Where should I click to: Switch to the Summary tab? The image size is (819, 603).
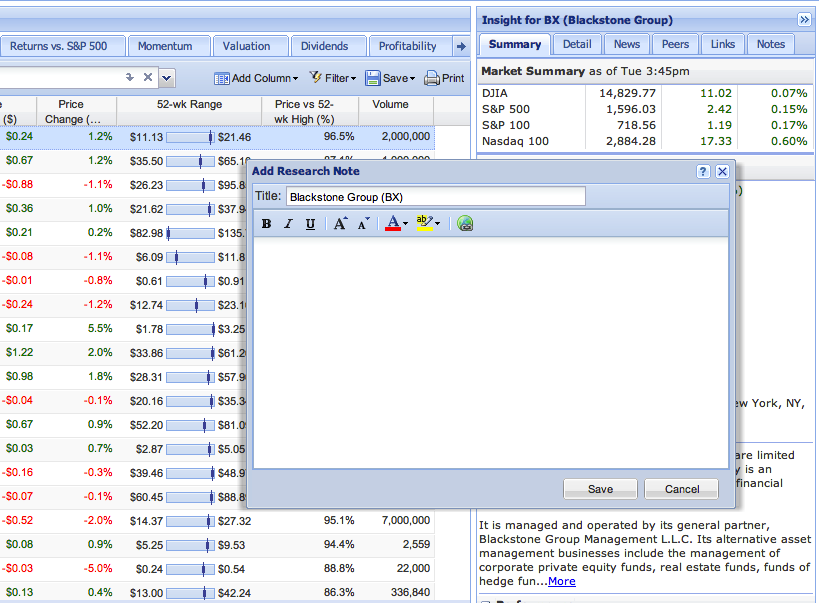(514, 44)
